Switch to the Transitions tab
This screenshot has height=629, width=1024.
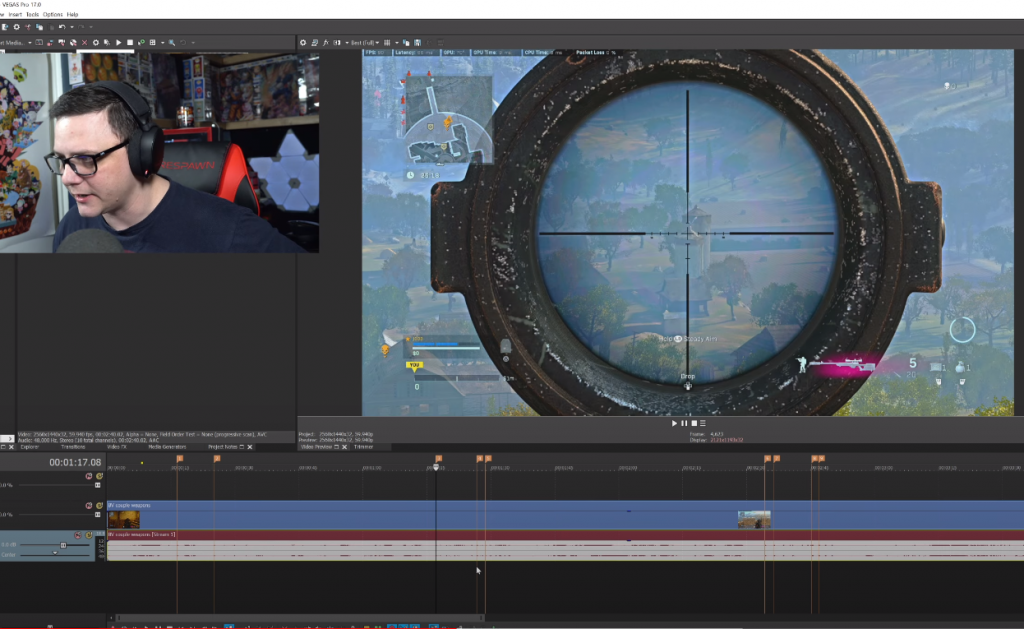(72, 447)
